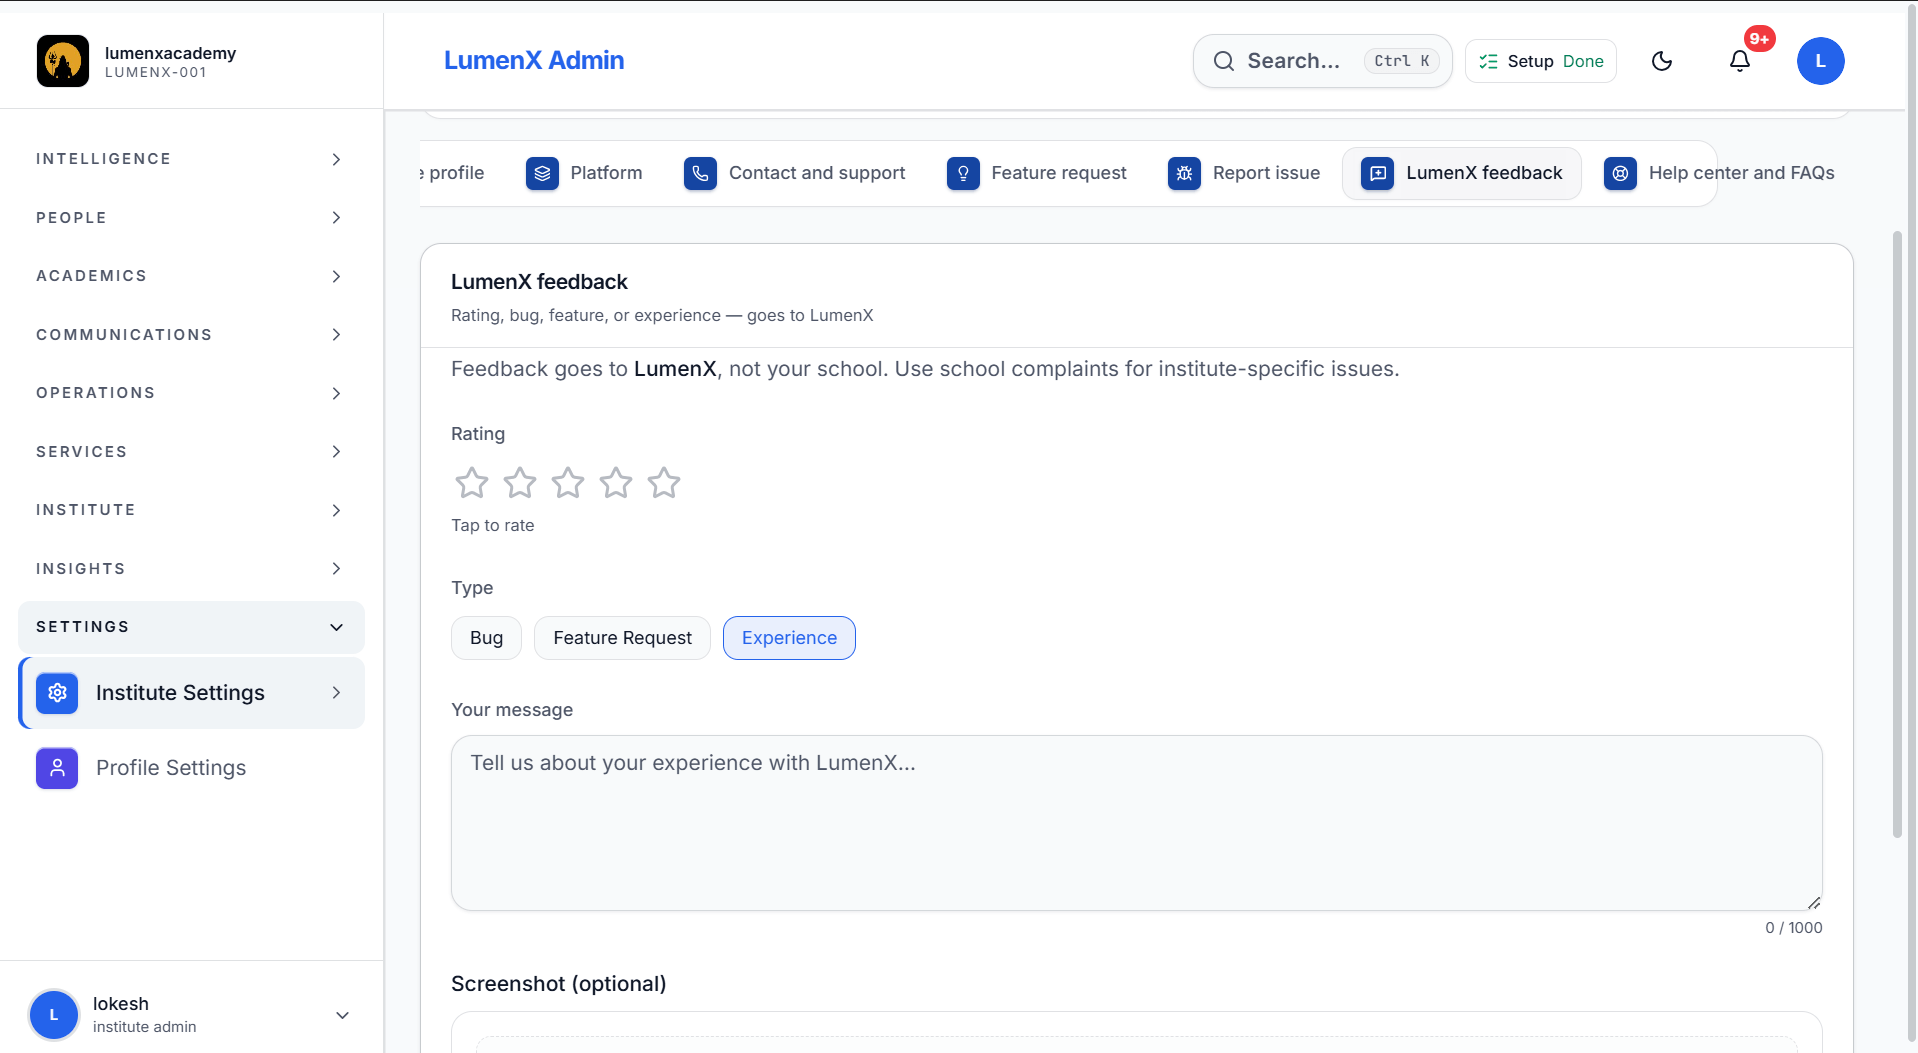The height and width of the screenshot is (1053, 1918).
Task: Click the Report issue bug icon
Action: 1184,173
